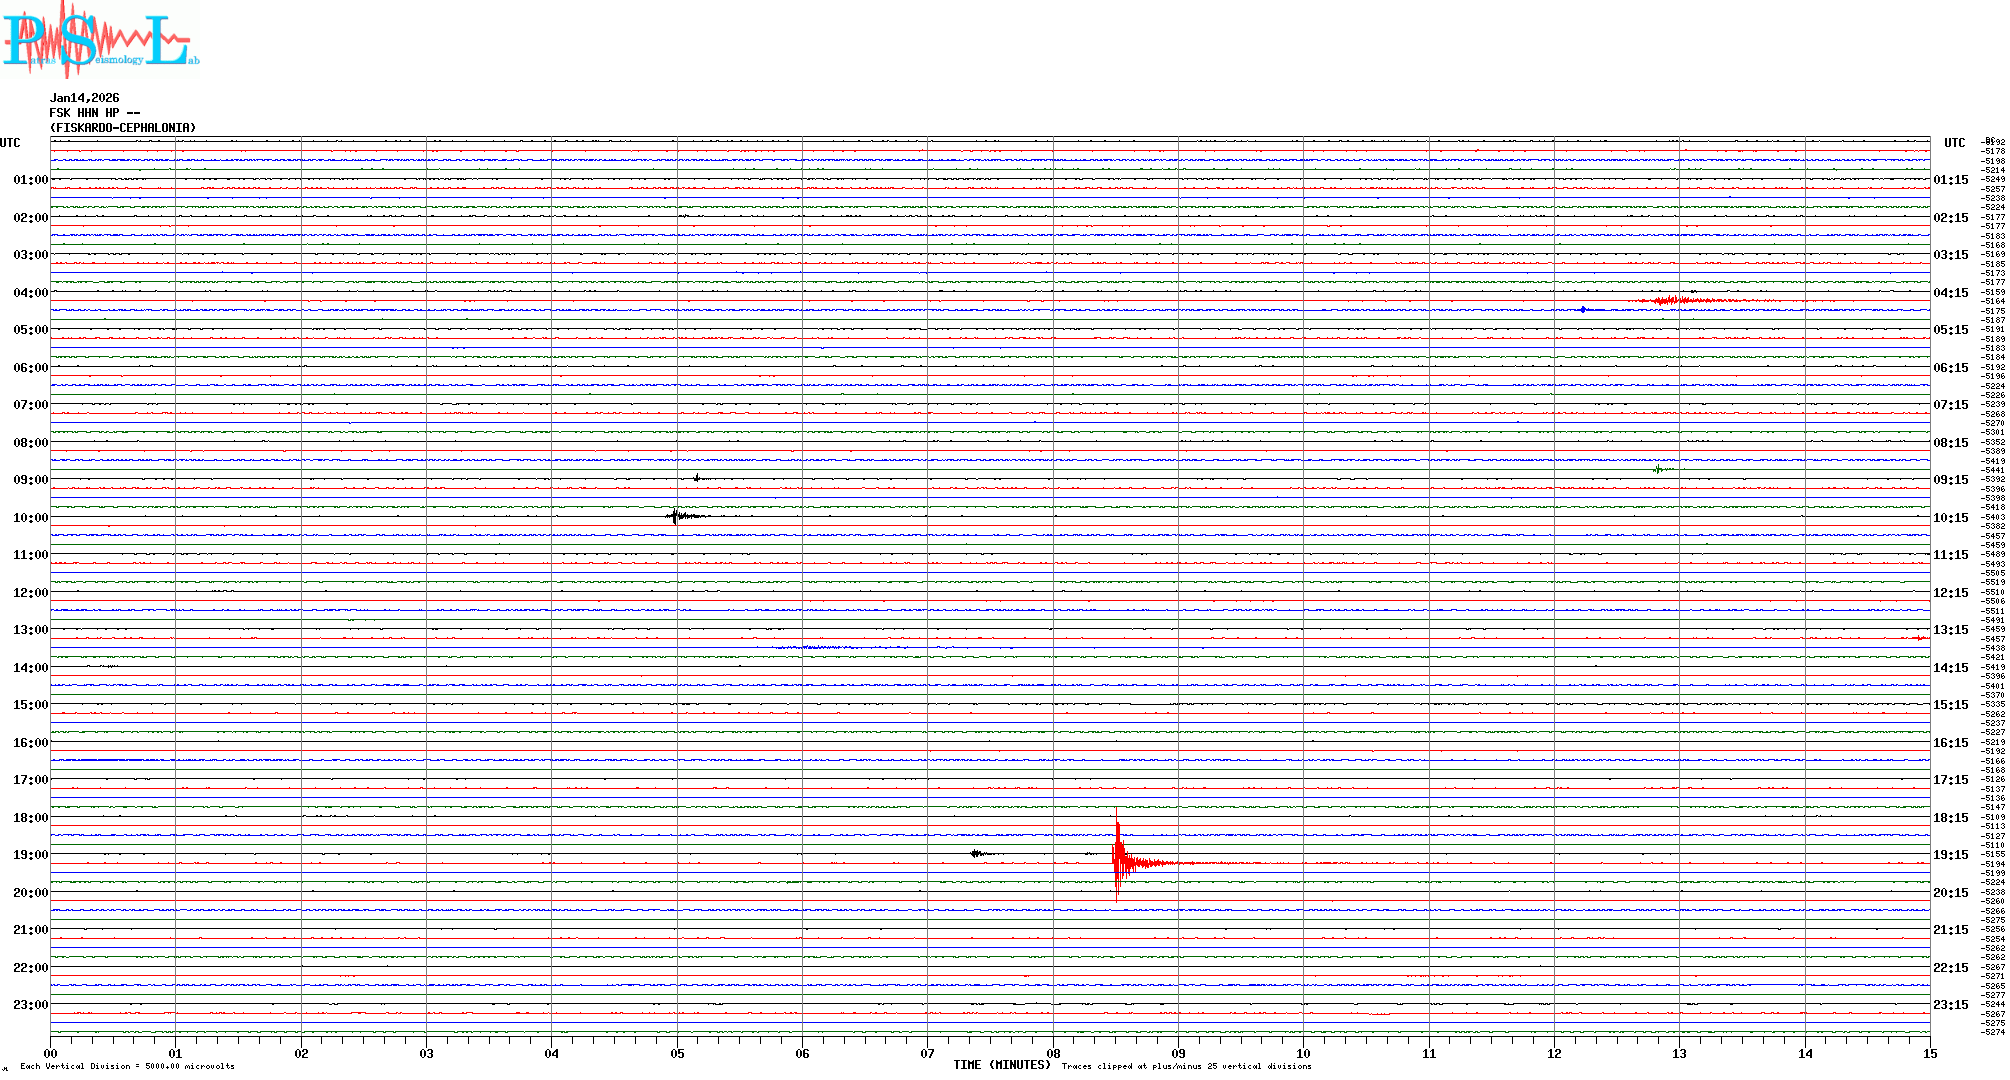Click the small black event on 09:00 trace
2010x1080 pixels.
point(697,478)
